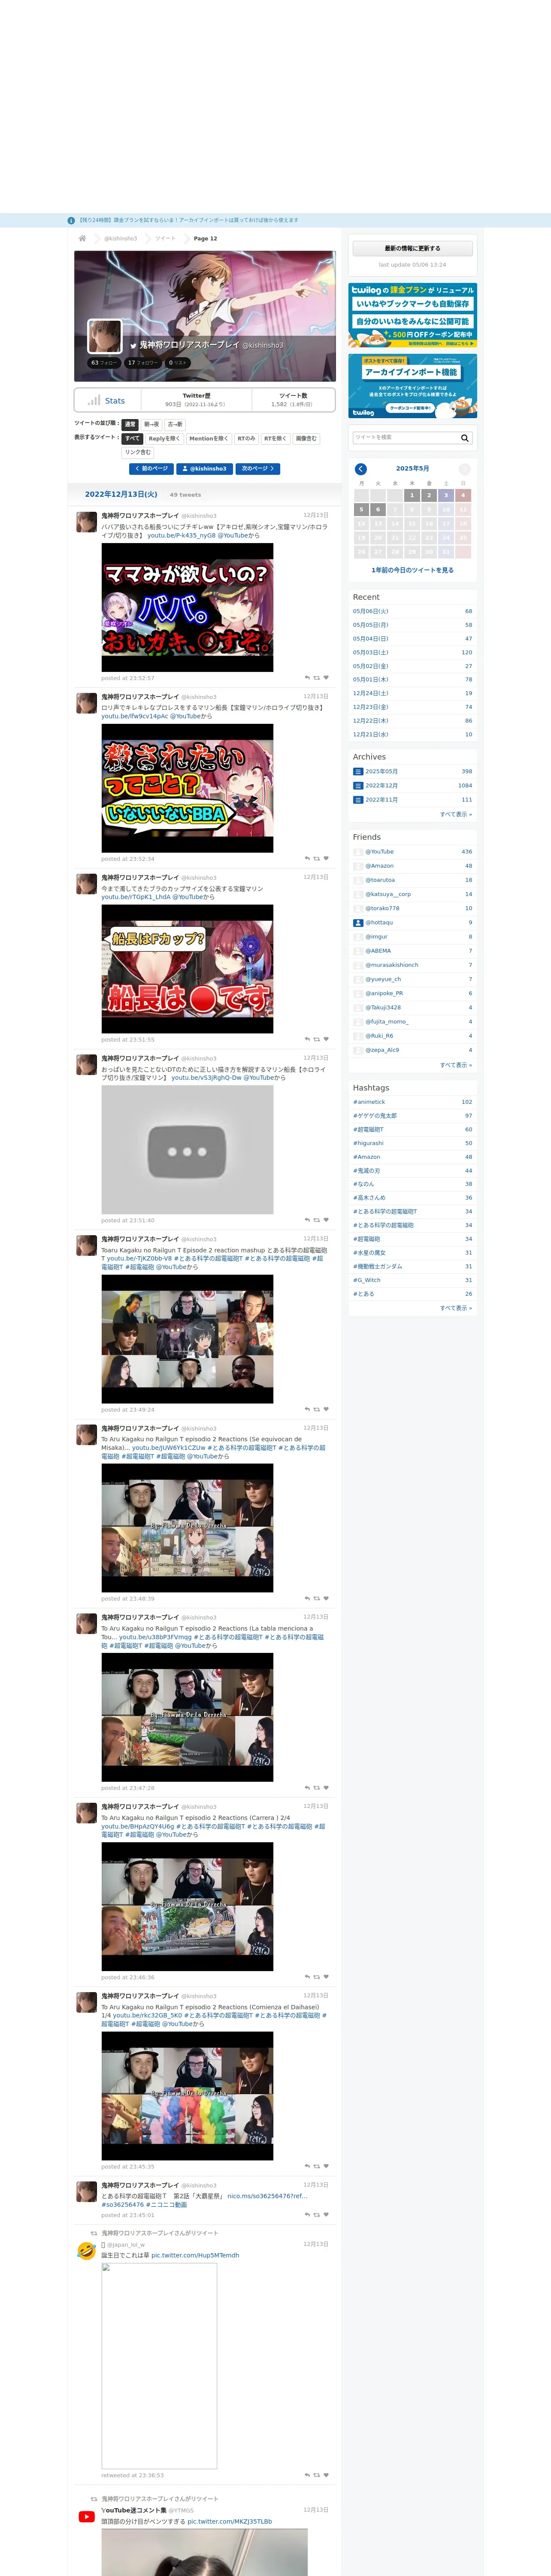Select 古→新 tweet sort order
This screenshot has width=551, height=2576.
tap(175, 424)
